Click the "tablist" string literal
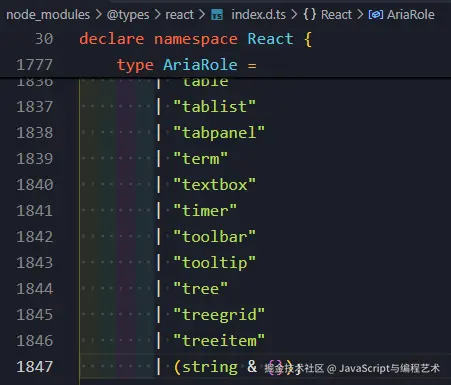This screenshot has width=451, height=385. [x=215, y=107]
